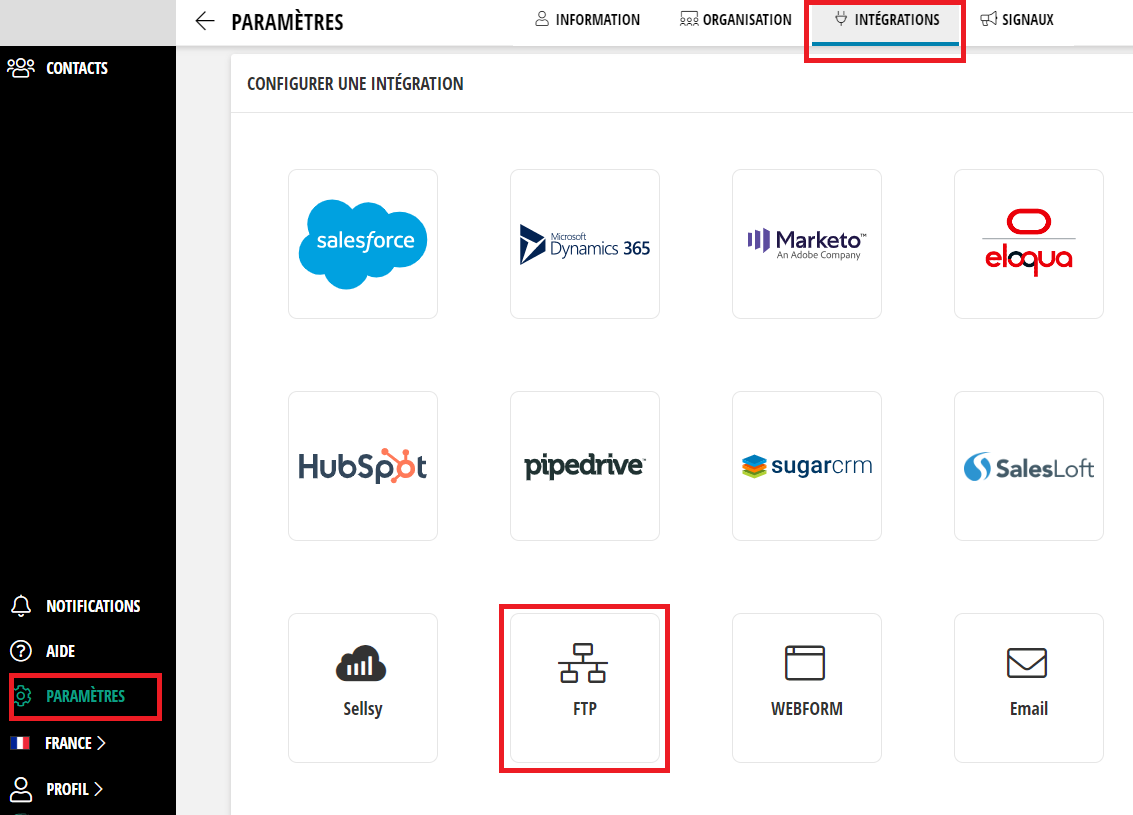Open the Eloqua integration tile
The image size is (1133, 815).
tap(1029, 244)
